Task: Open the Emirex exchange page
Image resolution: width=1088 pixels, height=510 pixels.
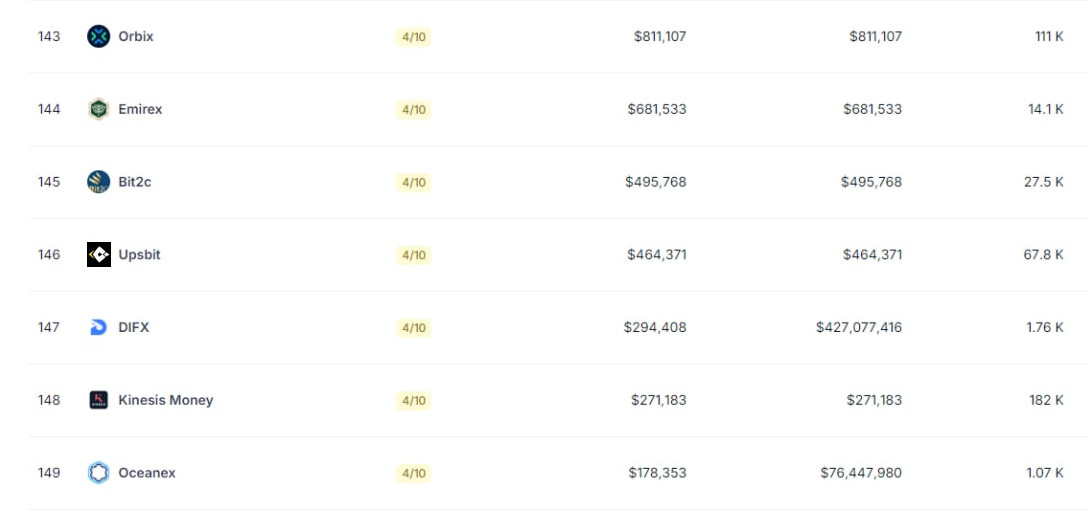Action: 140,109
